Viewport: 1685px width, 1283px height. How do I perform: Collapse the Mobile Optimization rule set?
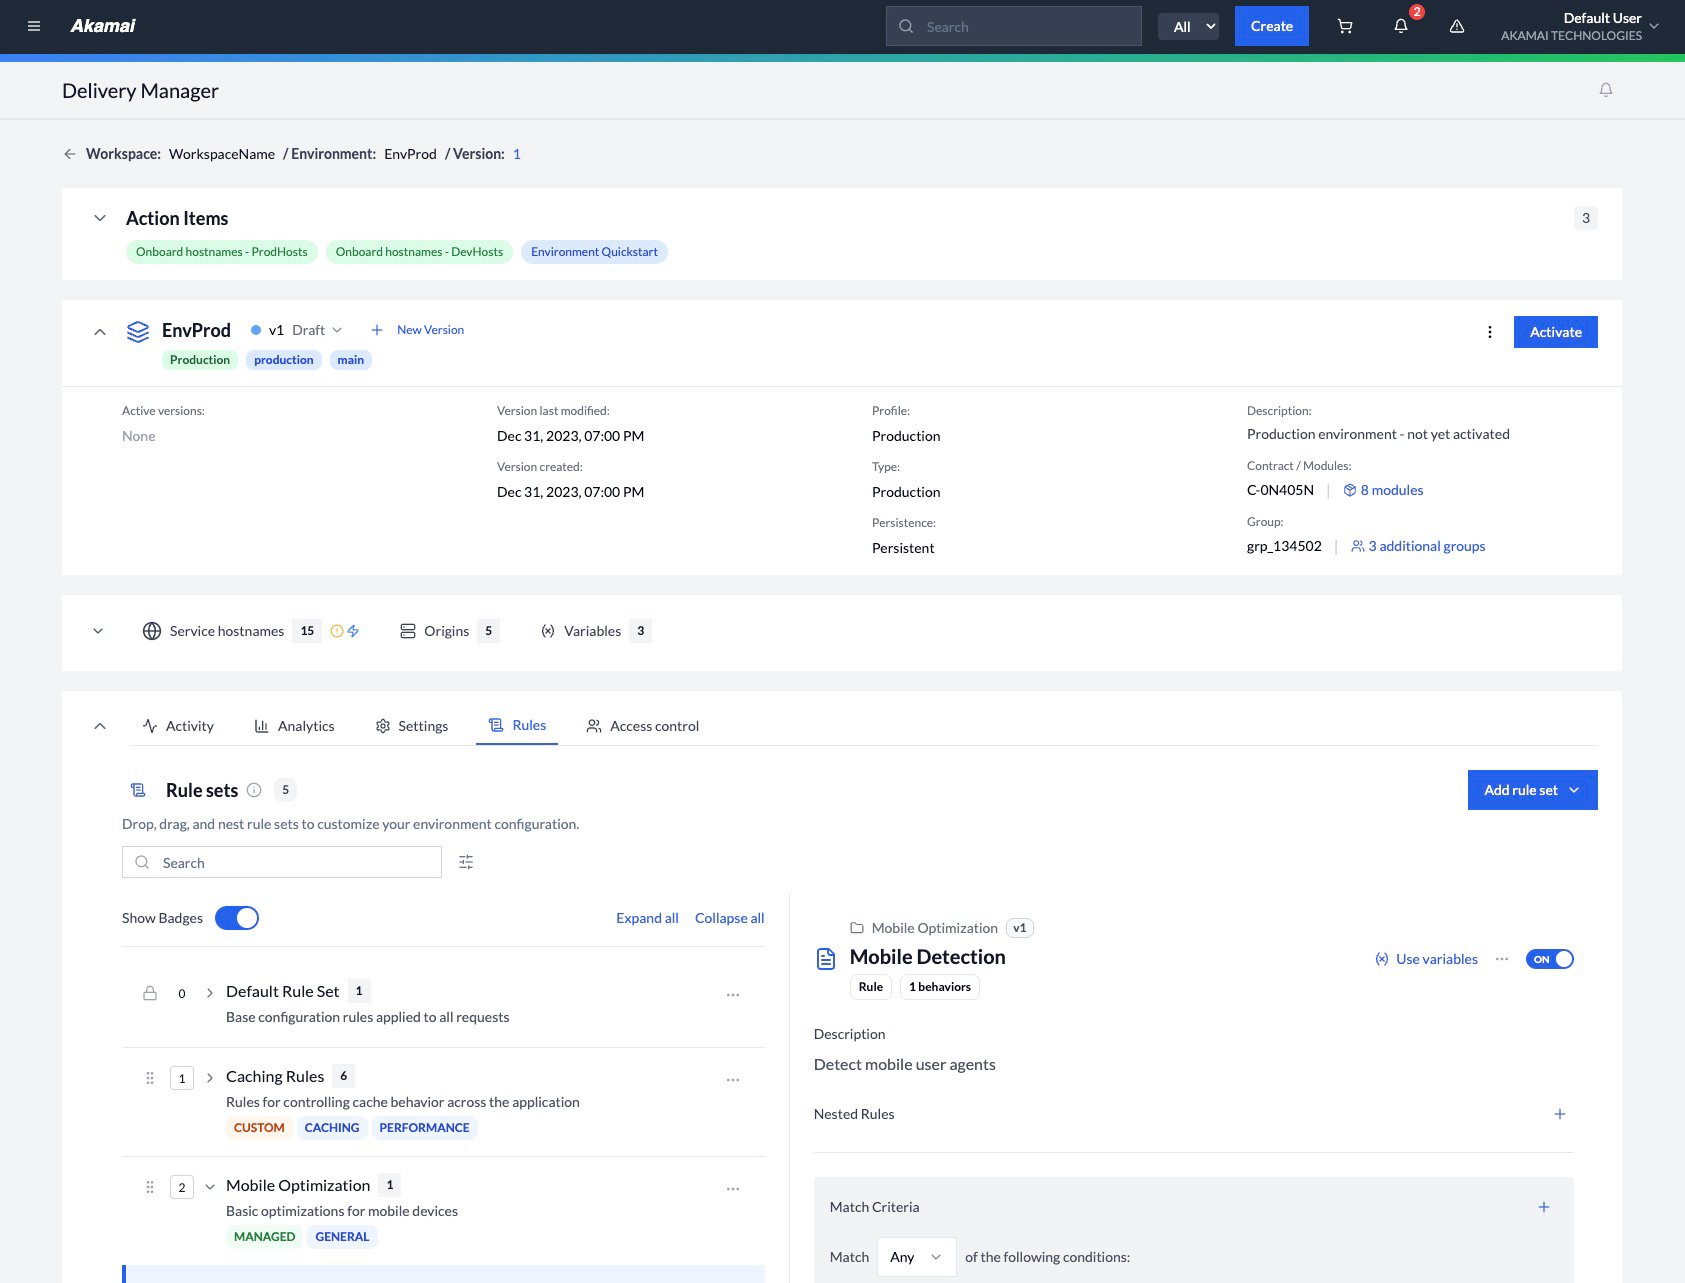click(210, 1186)
